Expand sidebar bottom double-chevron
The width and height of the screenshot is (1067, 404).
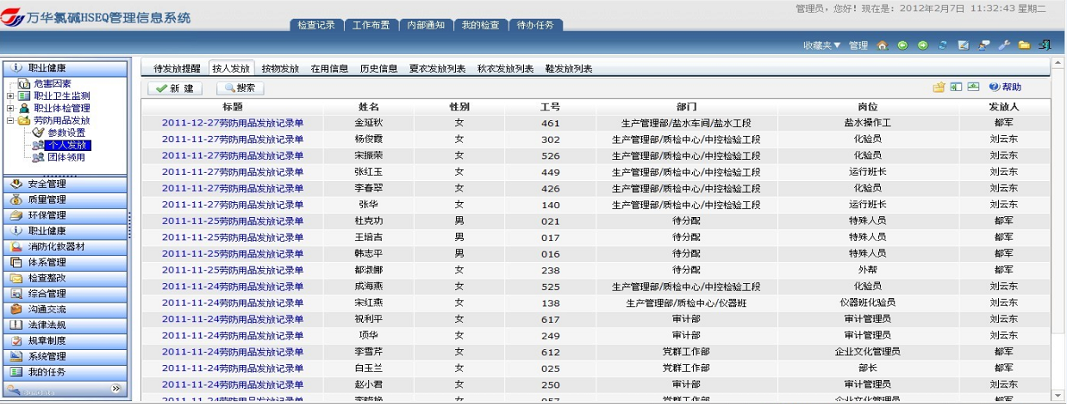(x=116, y=388)
